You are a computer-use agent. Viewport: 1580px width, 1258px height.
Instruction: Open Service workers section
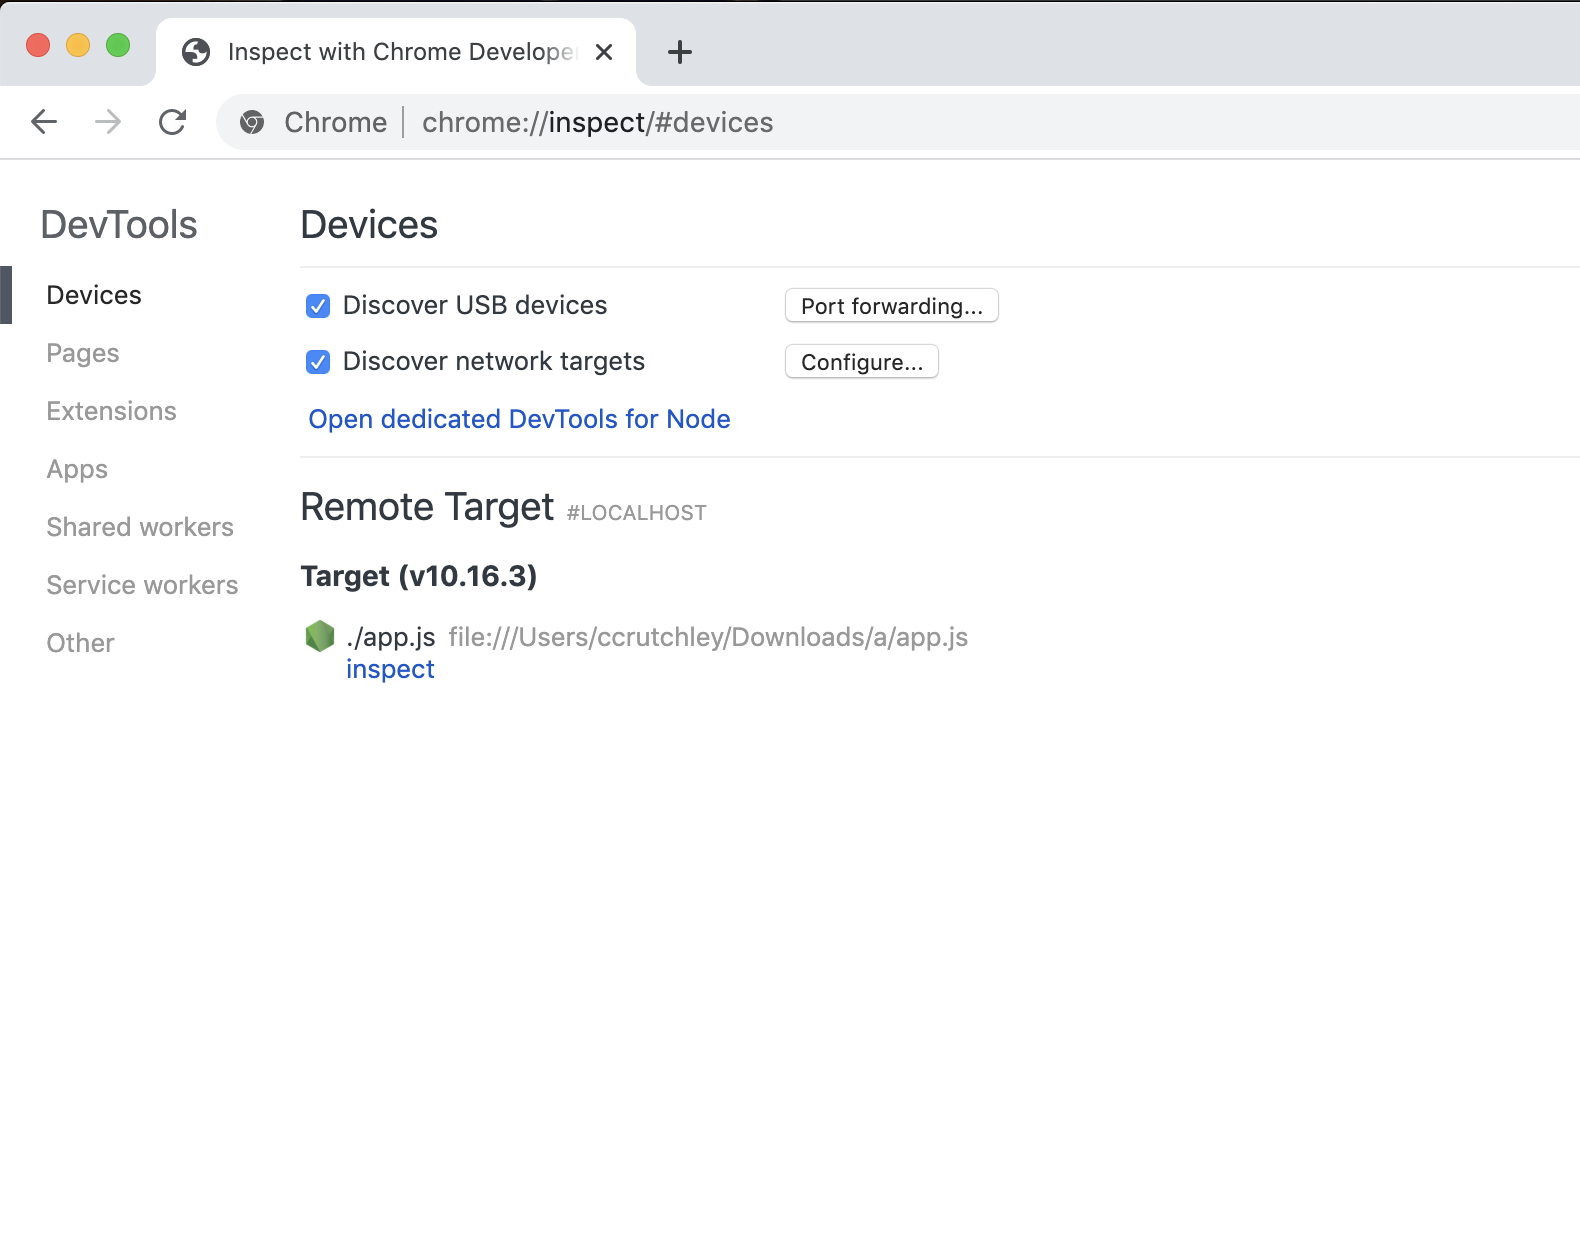(142, 585)
